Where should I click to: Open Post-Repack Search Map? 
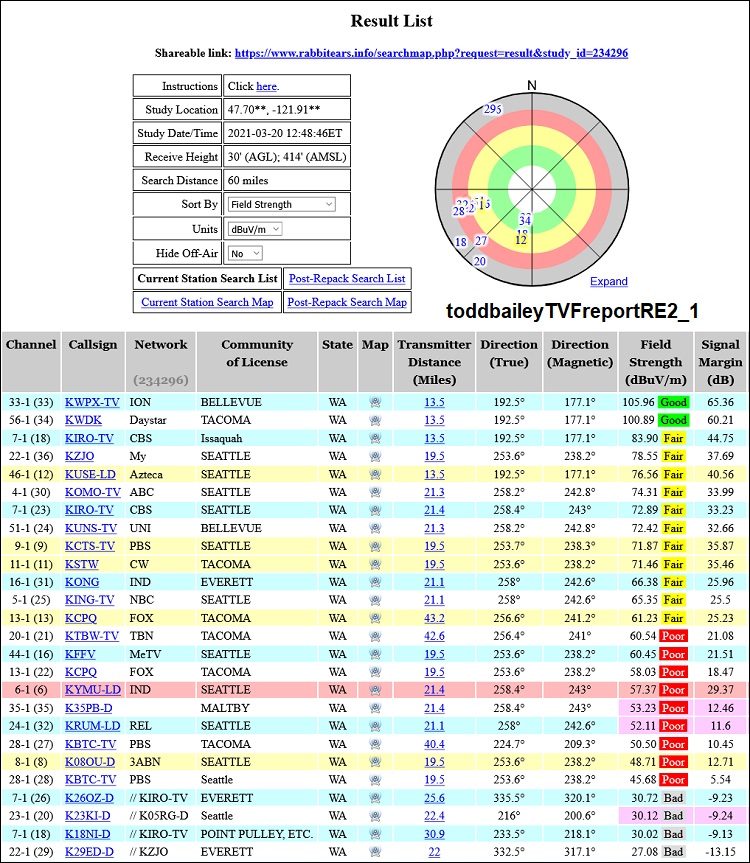pyautogui.click(x=346, y=302)
